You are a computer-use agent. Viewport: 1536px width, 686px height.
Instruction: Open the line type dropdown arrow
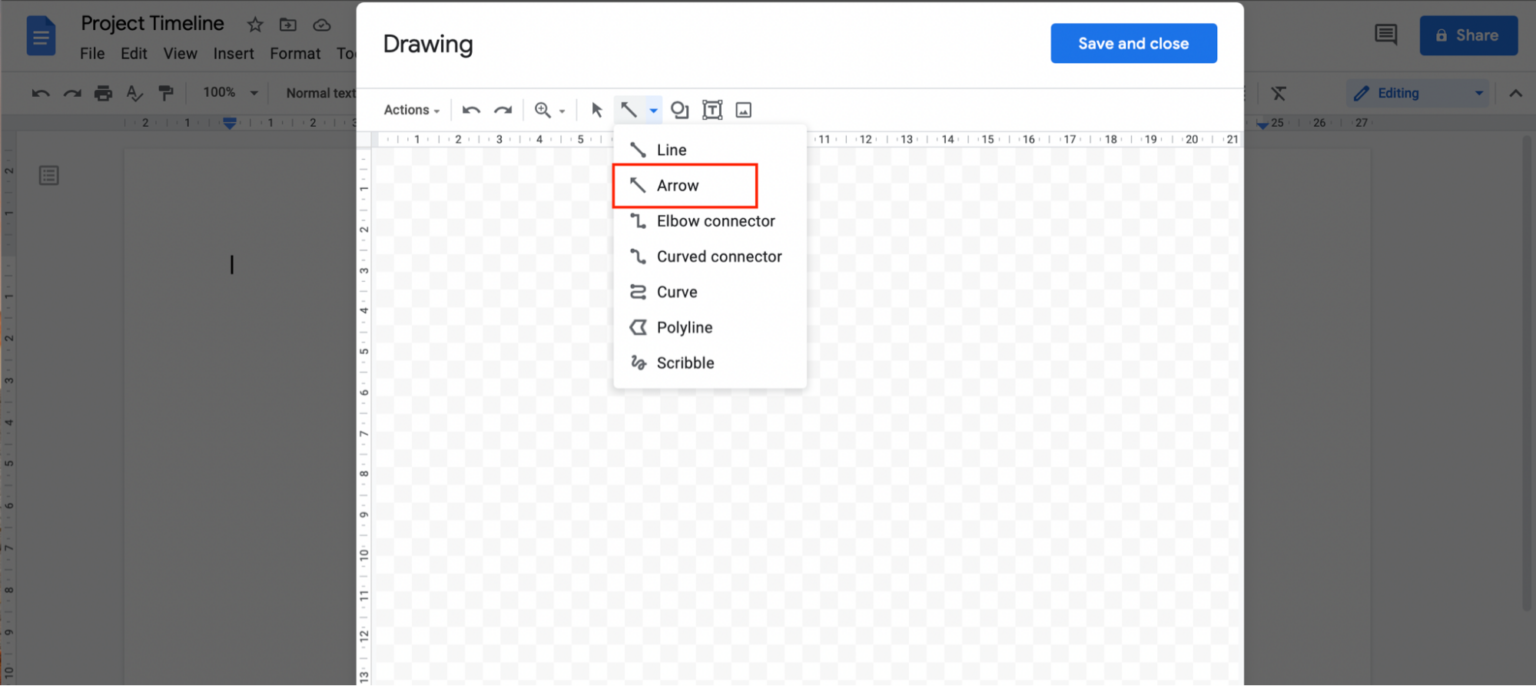(653, 109)
